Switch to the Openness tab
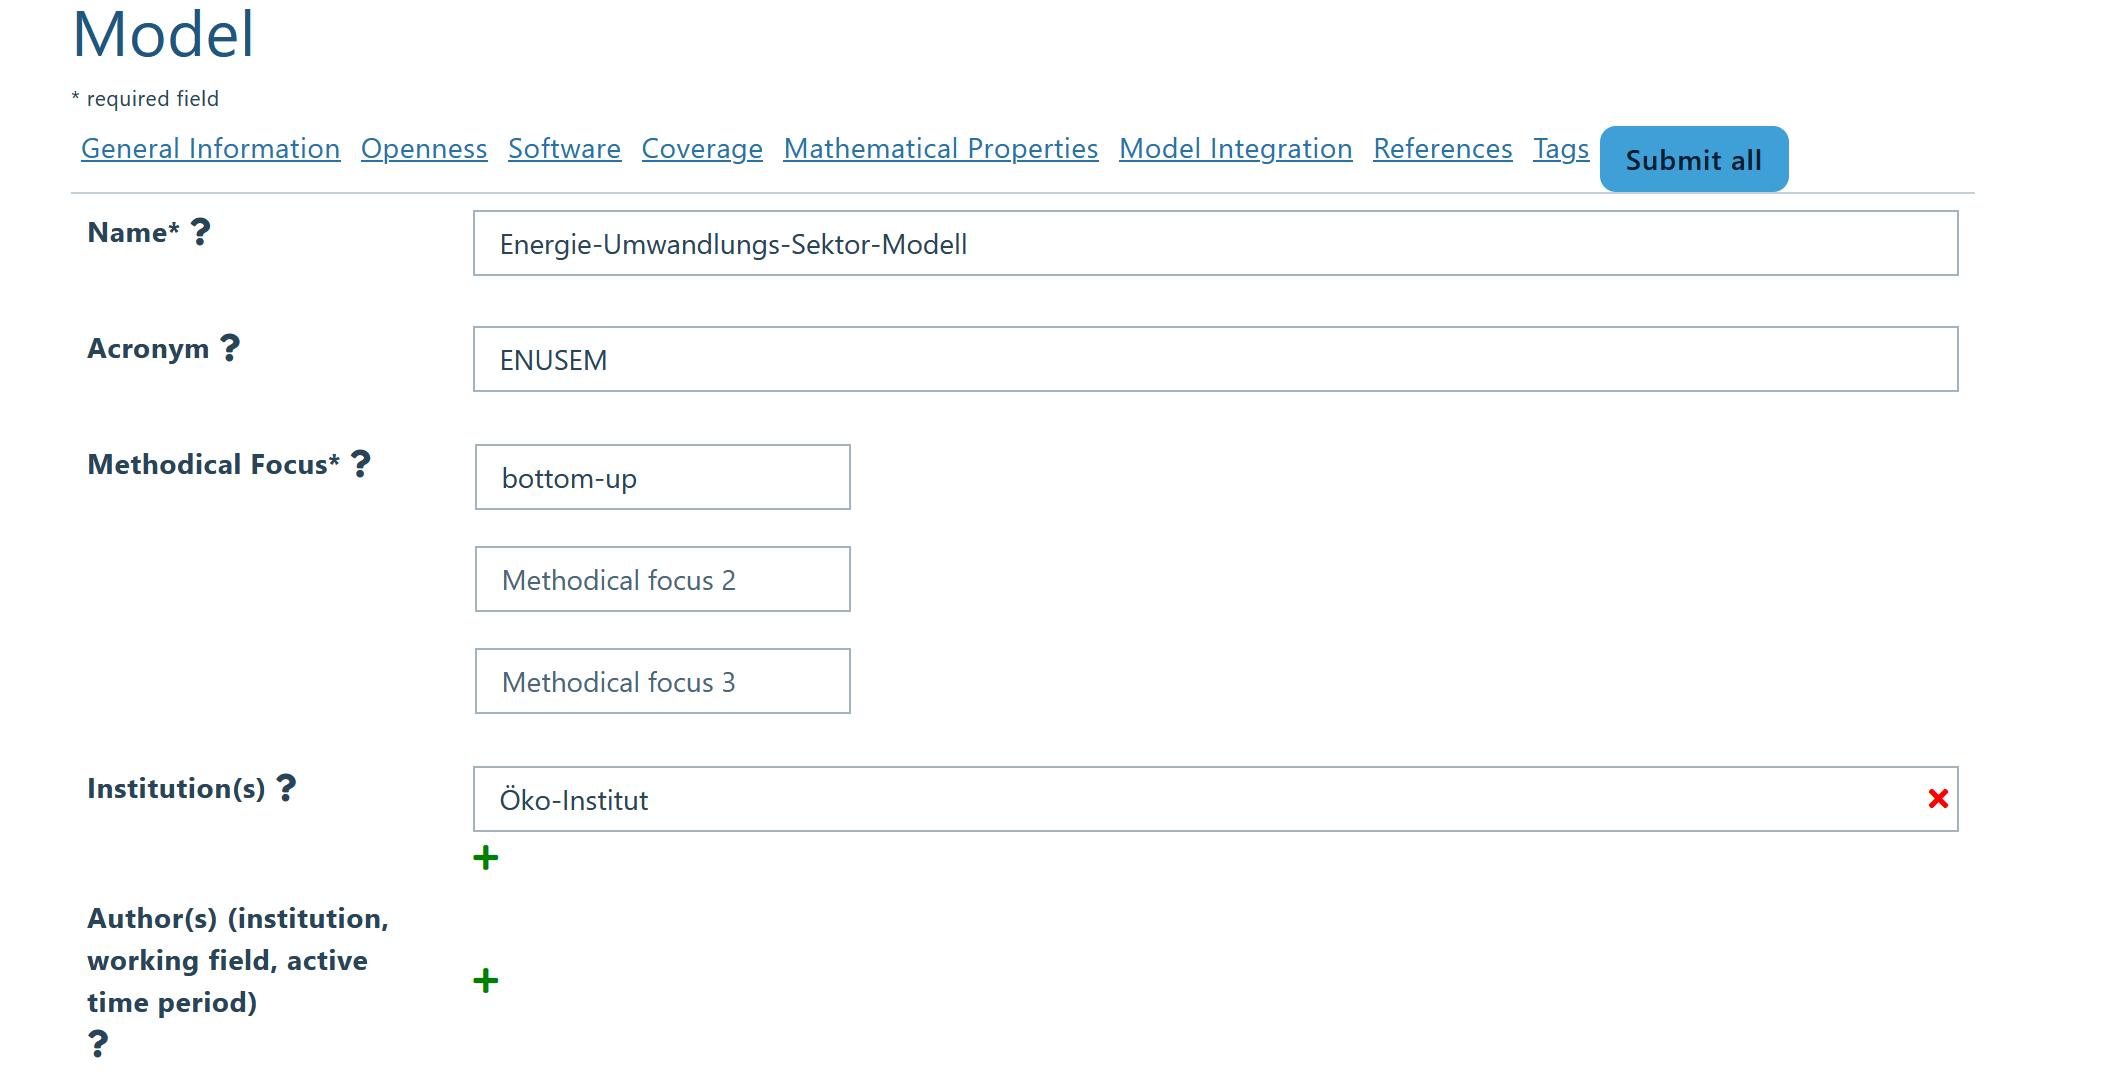2127x1086 pixels. [x=423, y=148]
